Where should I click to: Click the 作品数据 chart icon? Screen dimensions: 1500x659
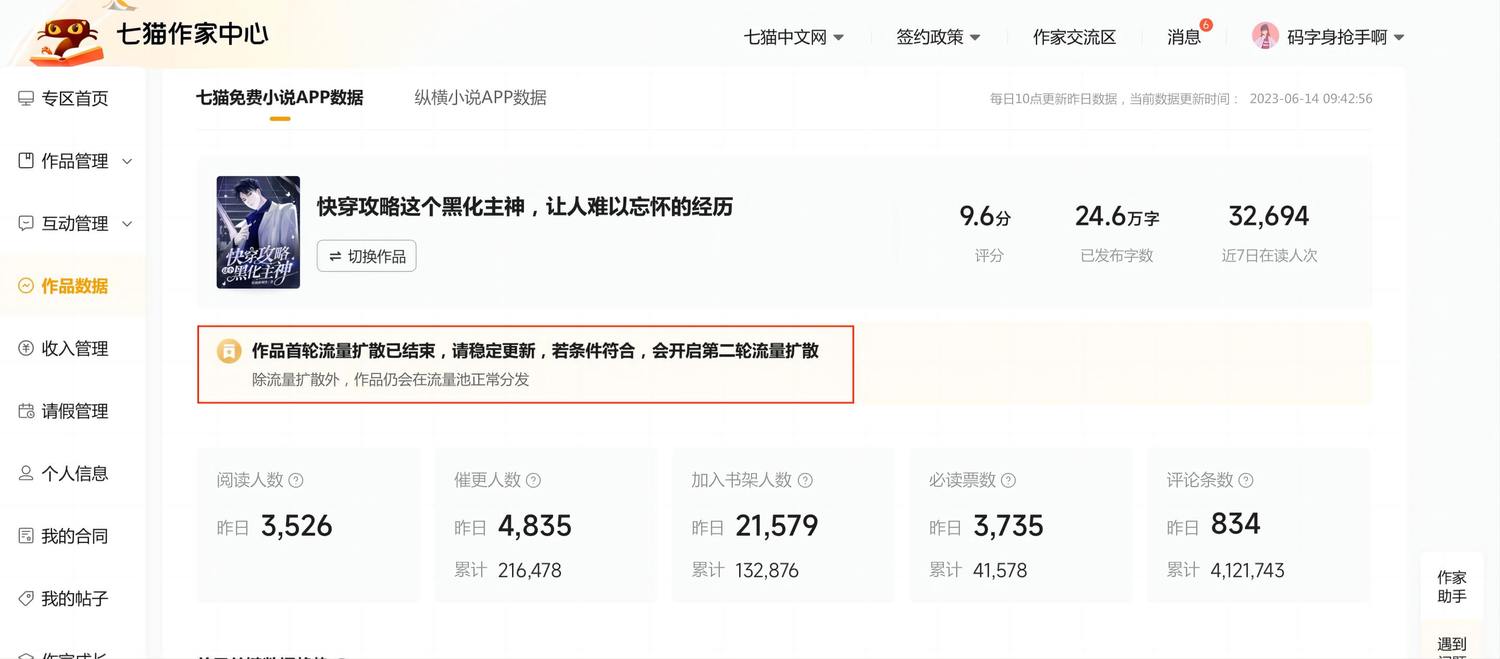(x=26, y=286)
